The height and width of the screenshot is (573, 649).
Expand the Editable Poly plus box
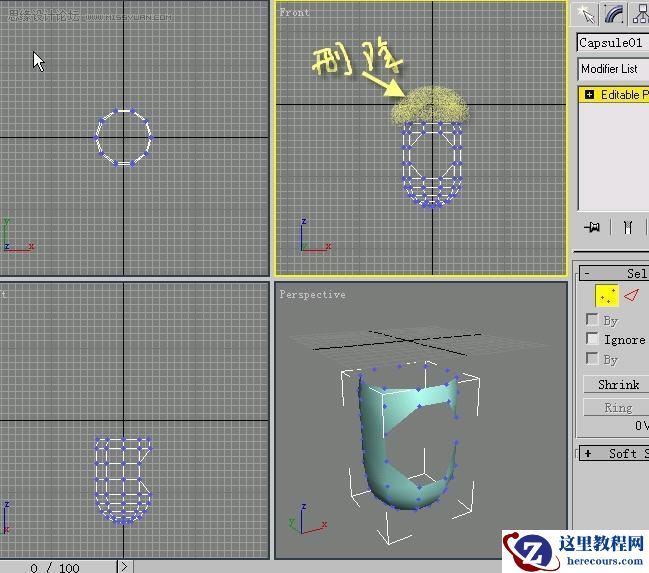tap(589, 95)
